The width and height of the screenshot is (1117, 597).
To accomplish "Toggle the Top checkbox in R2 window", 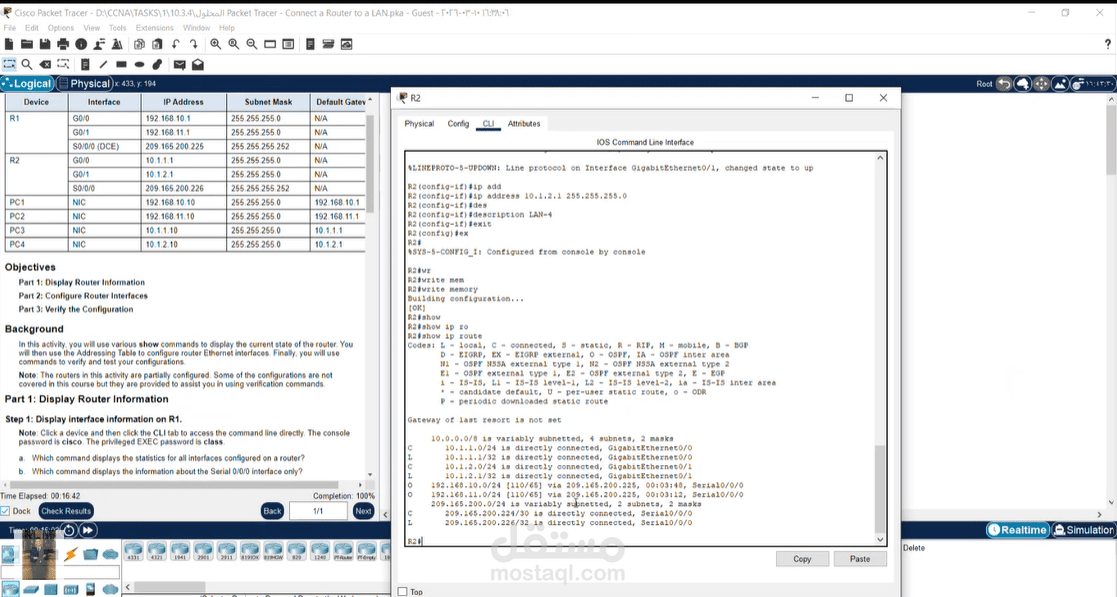I will [x=402, y=591].
